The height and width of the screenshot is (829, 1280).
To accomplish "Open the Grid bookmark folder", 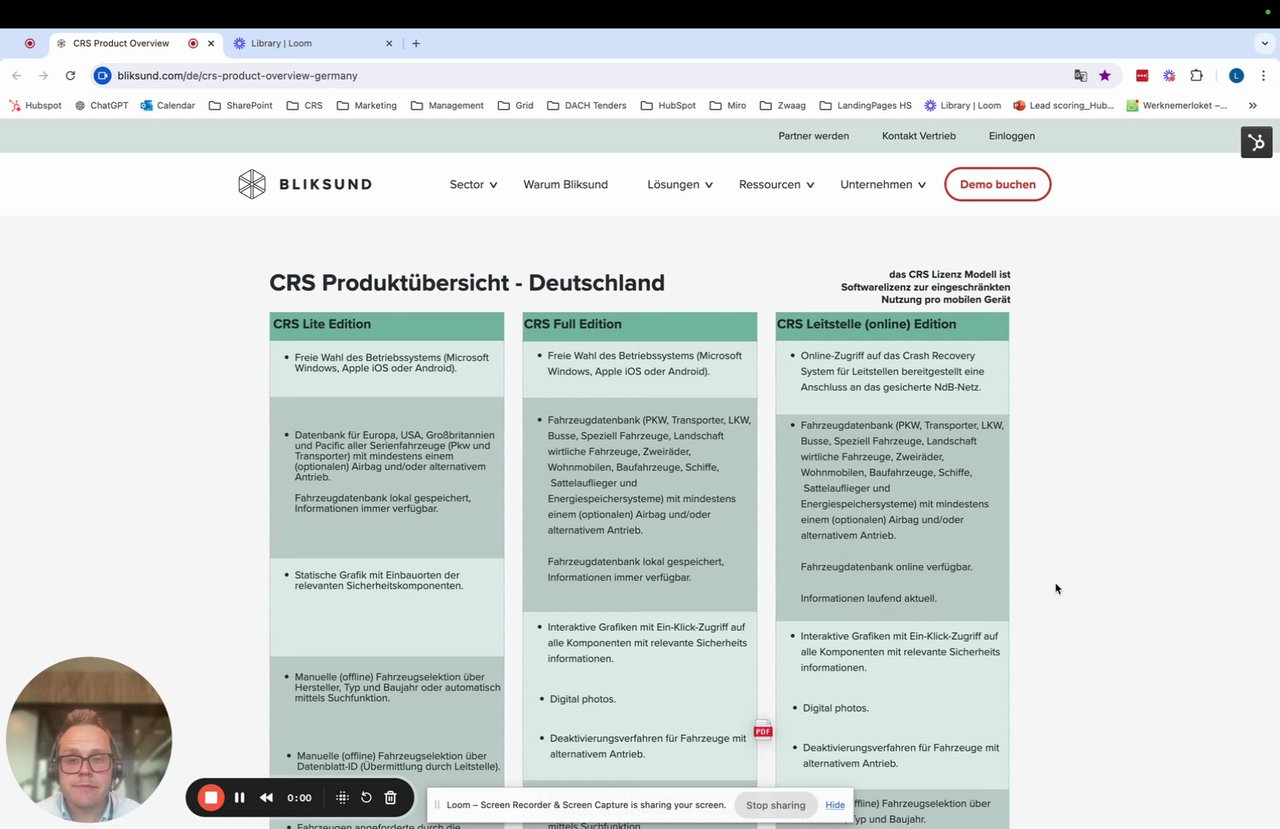I will [x=515, y=105].
